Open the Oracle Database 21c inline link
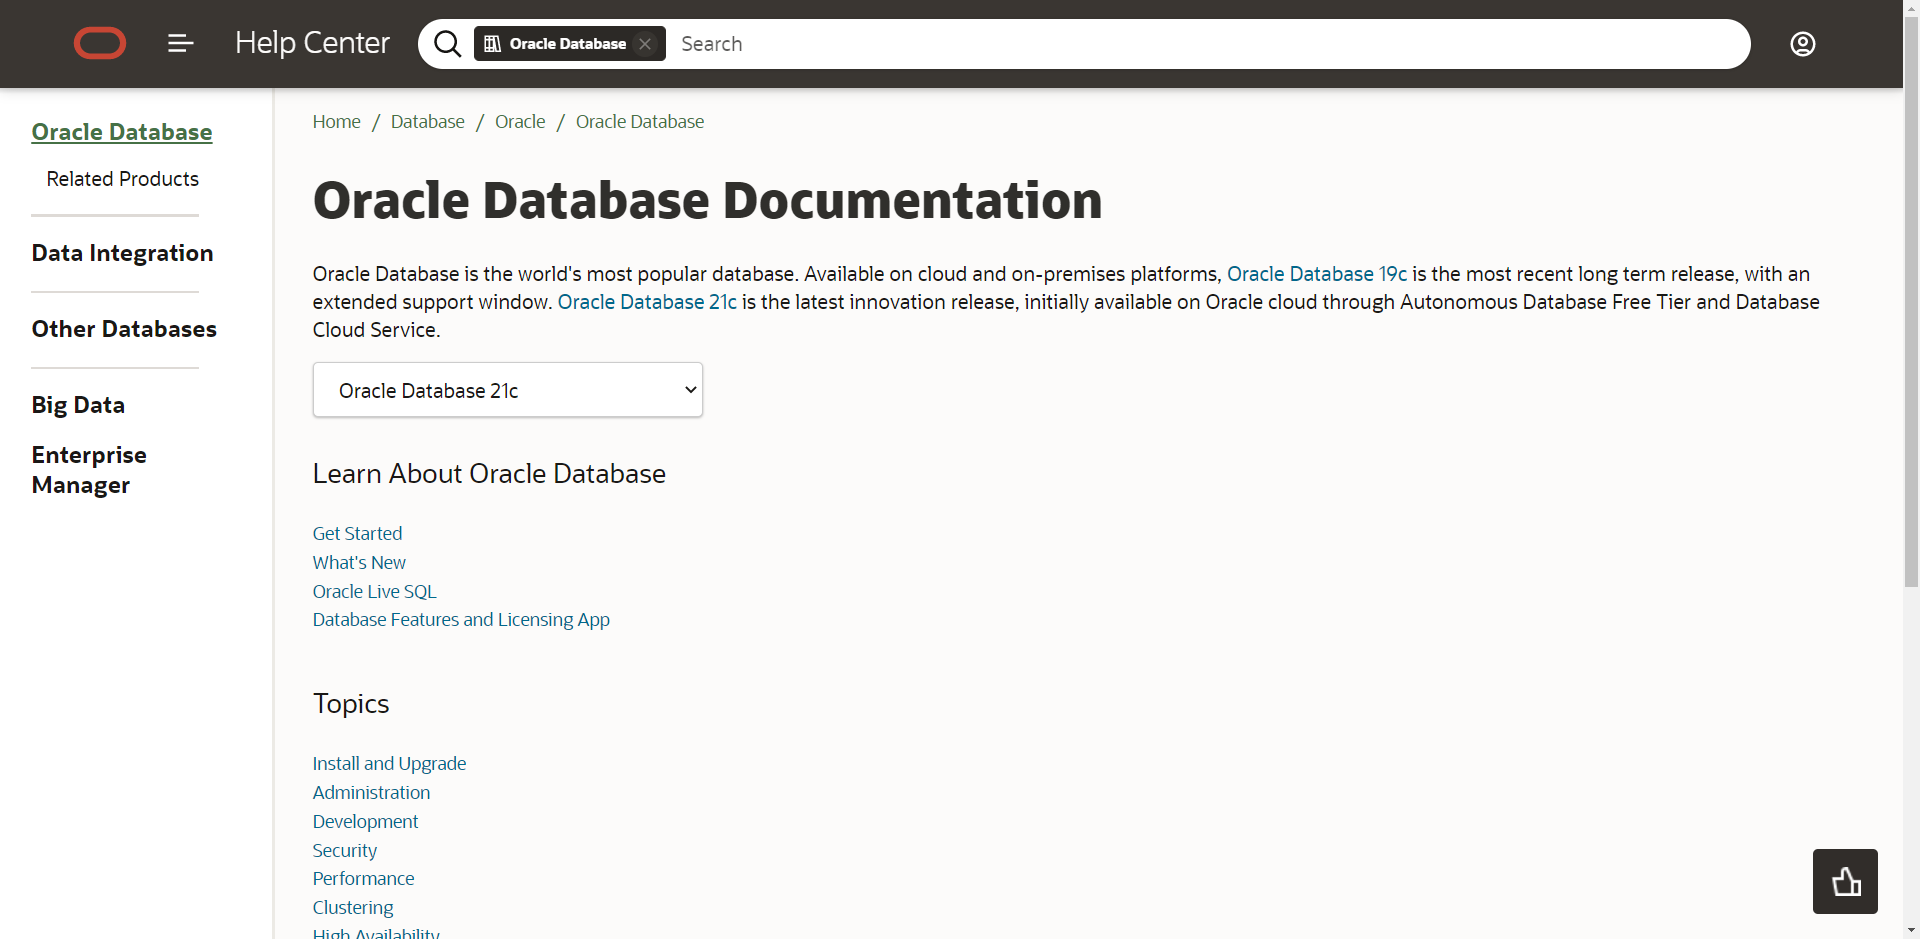 click(x=647, y=302)
